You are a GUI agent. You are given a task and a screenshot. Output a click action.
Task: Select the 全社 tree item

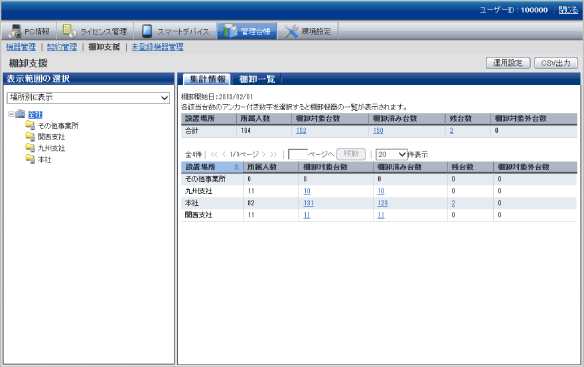35,115
